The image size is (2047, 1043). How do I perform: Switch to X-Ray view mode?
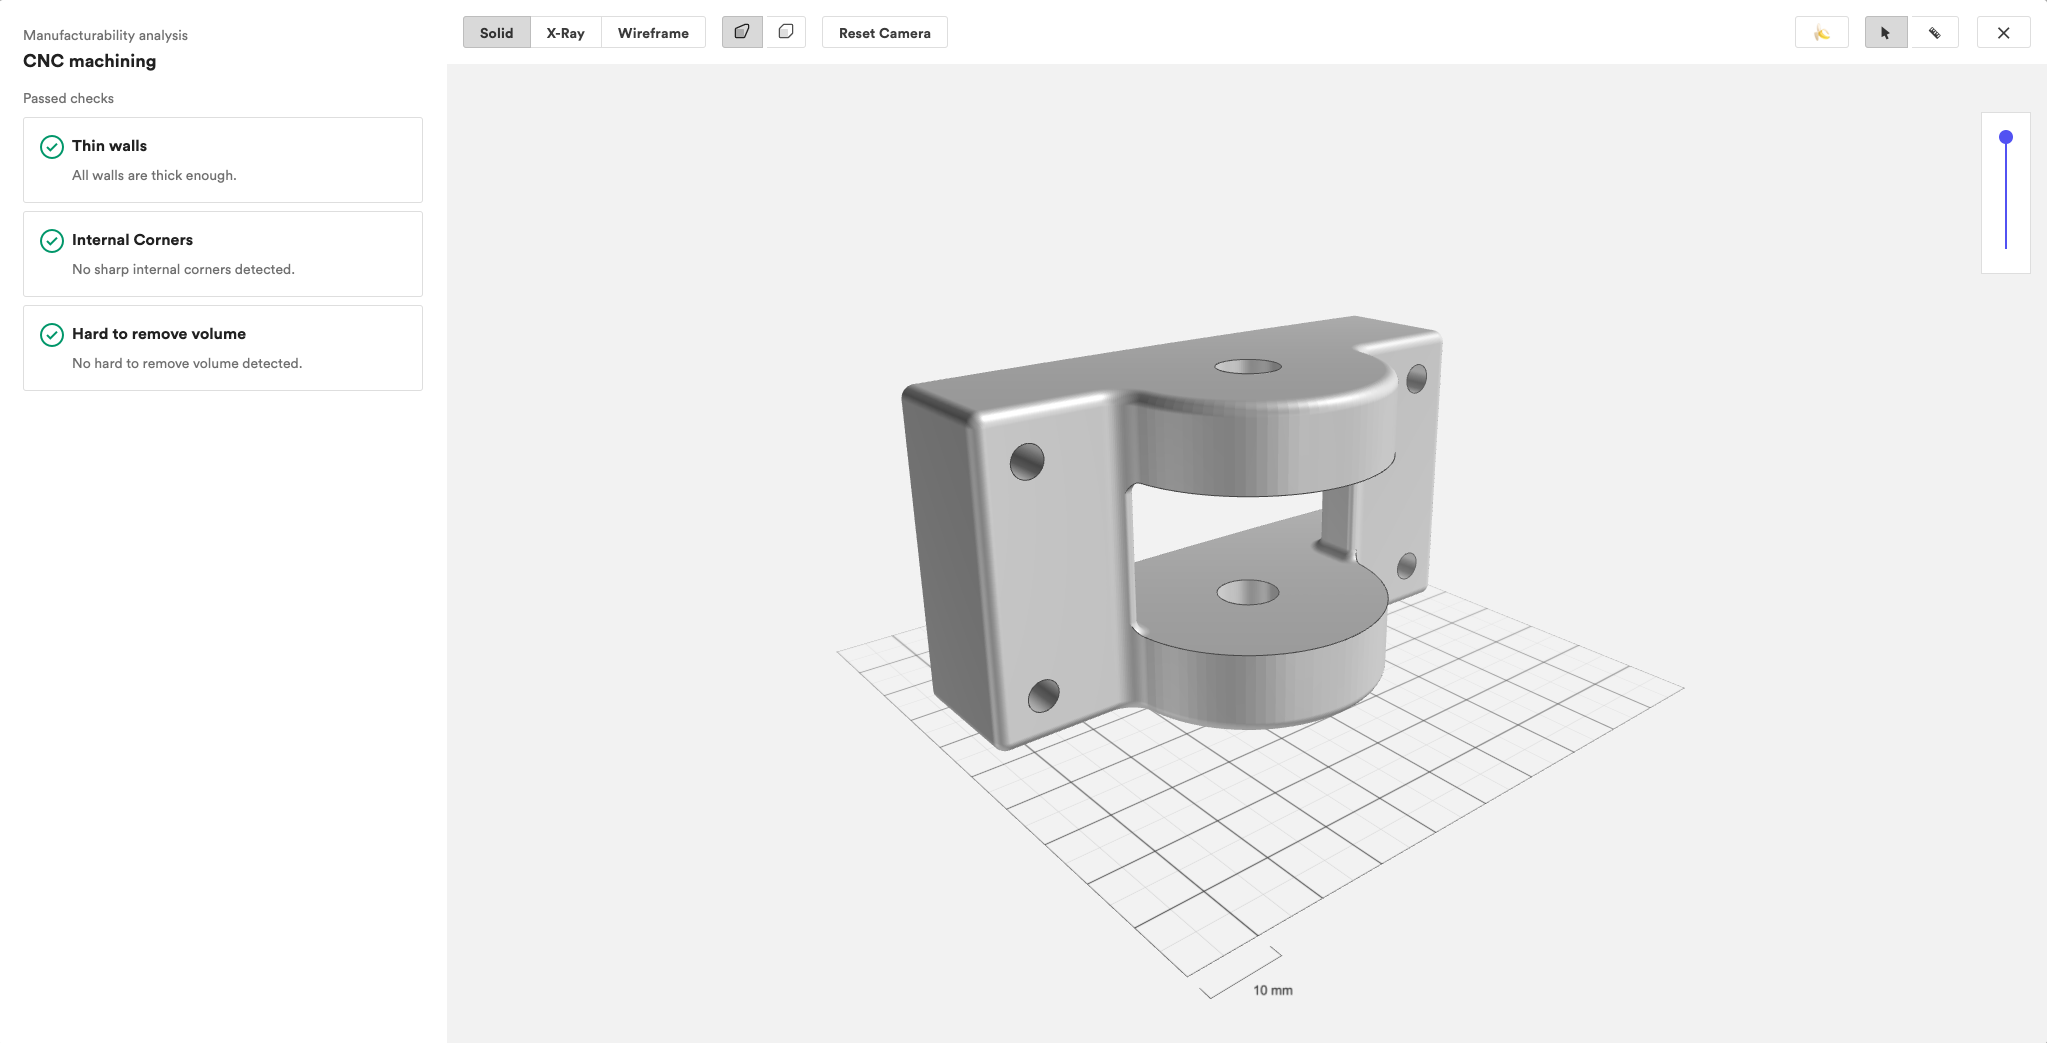565,33
